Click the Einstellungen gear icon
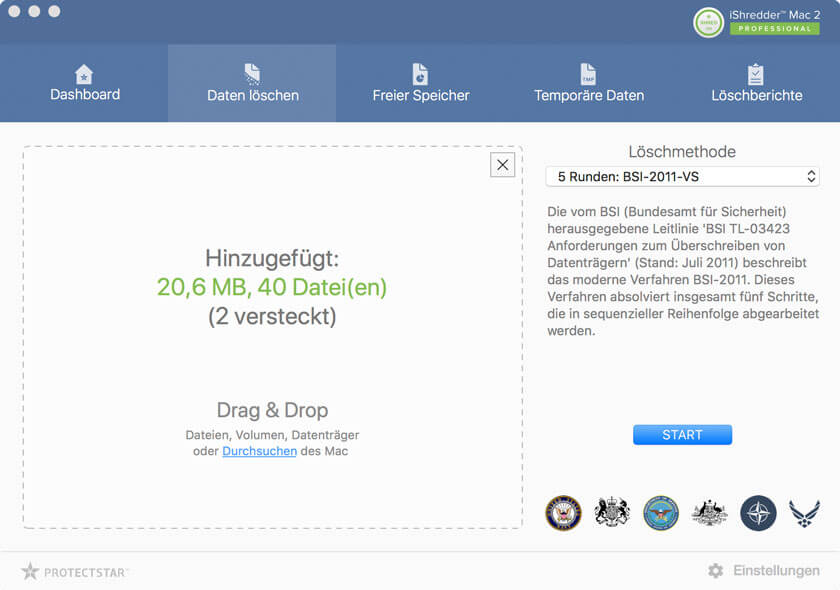840x590 pixels. point(716,571)
